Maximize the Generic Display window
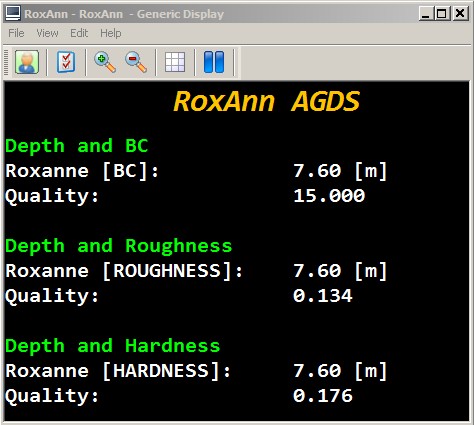This screenshot has width=474, height=425. tap(442, 14)
